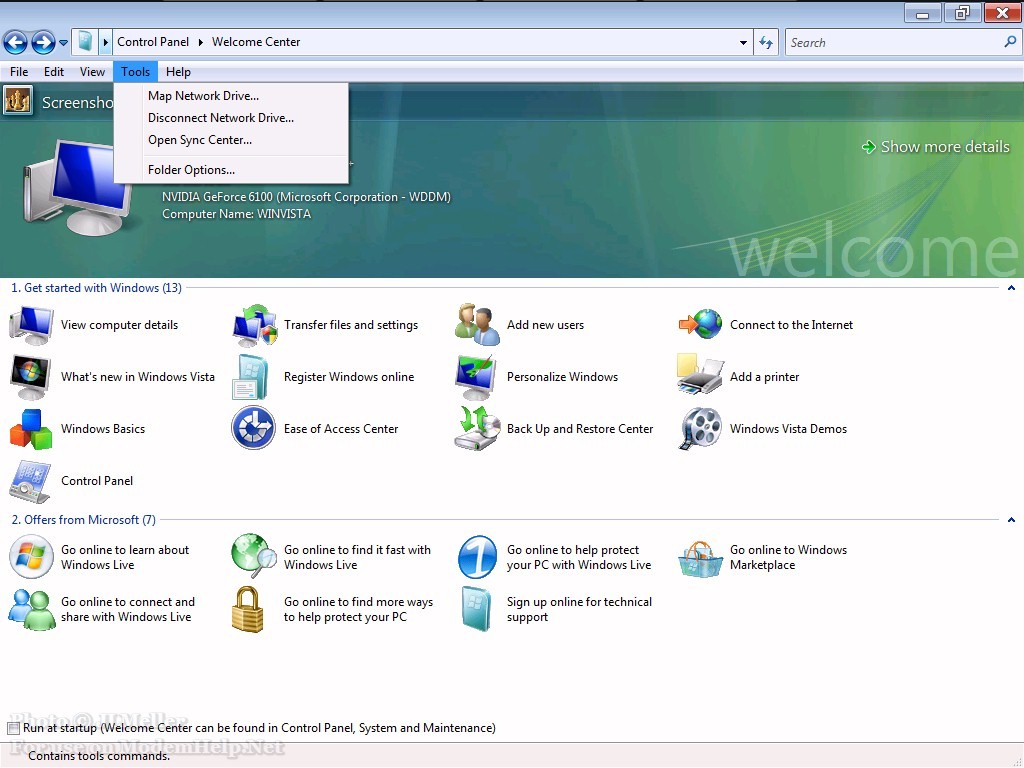
Task: Enable the Run at startup checkbox
Action: (13, 728)
